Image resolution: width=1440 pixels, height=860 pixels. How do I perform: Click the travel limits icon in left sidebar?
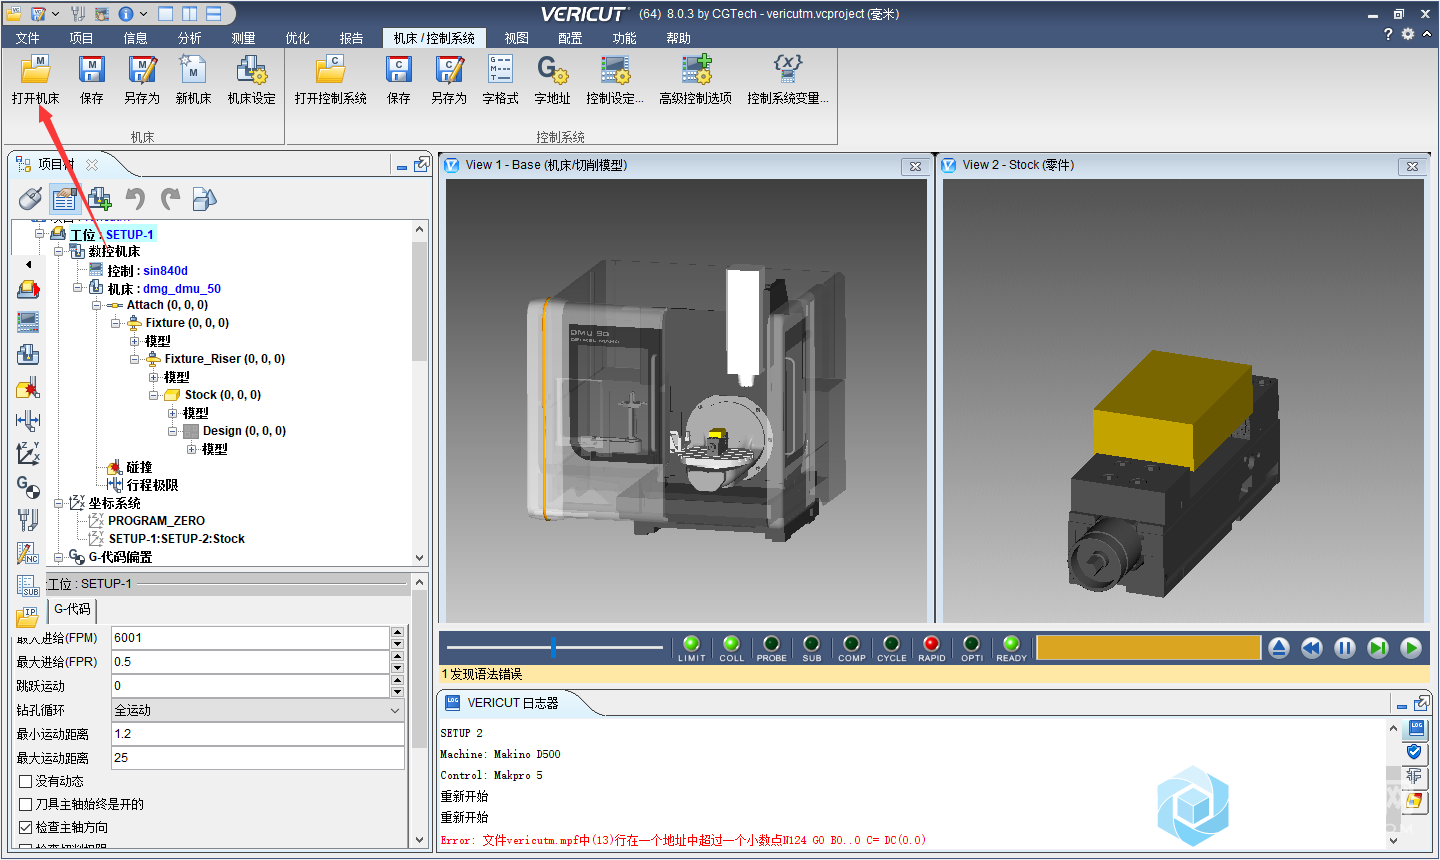click(x=28, y=420)
